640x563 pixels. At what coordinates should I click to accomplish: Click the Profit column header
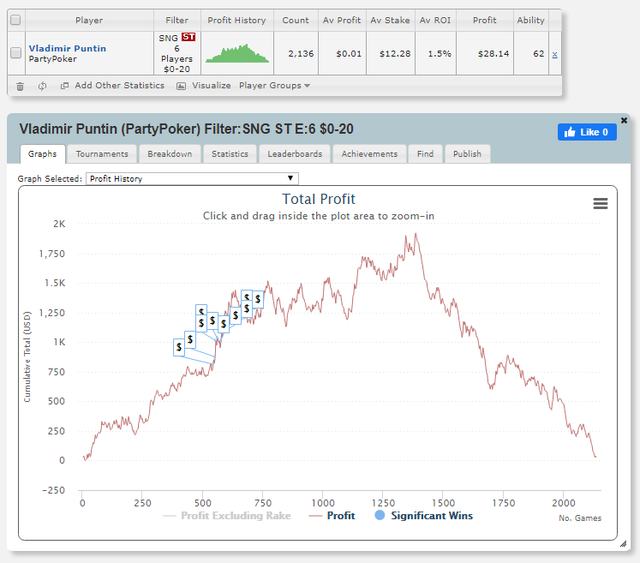[x=484, y=20]
